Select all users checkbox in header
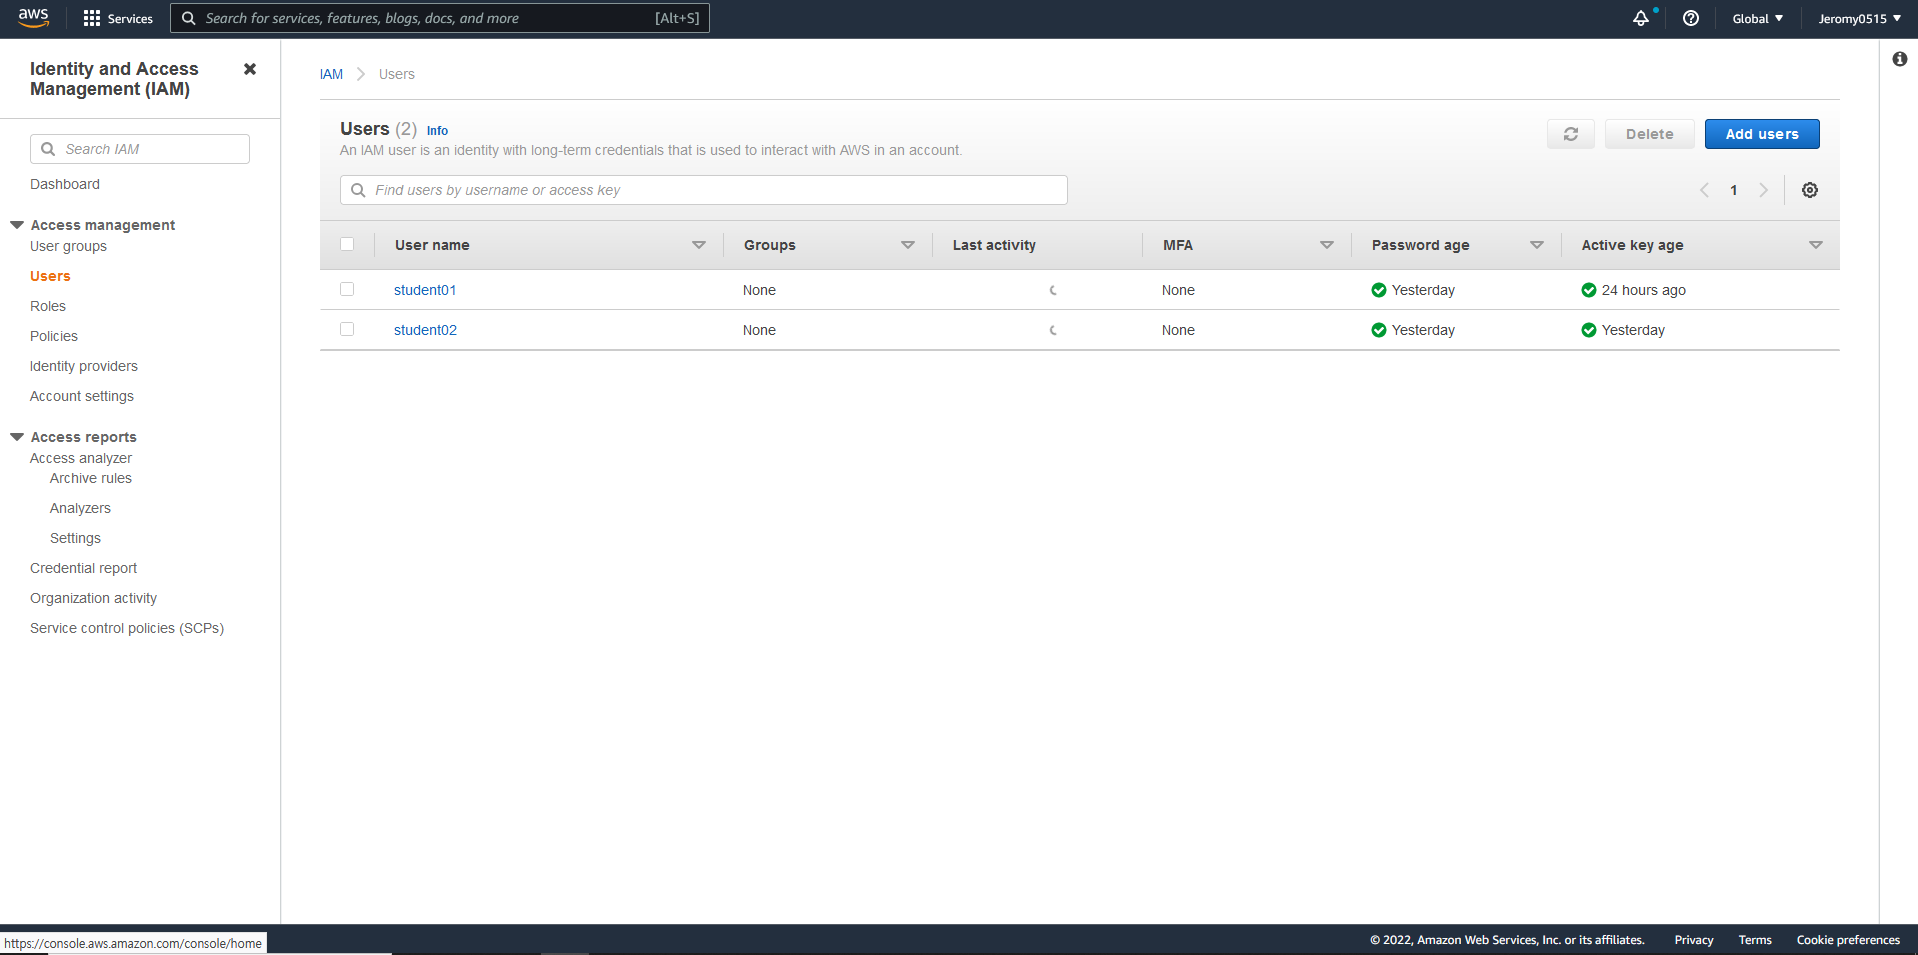The height and width of the screenshot is (955, 1918). pos(347,244)
